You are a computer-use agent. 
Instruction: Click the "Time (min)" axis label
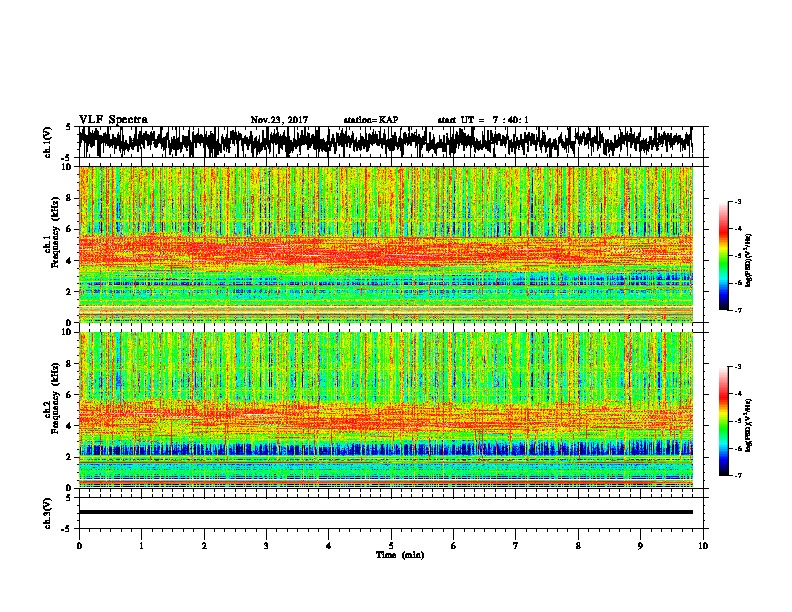point(400,555)
